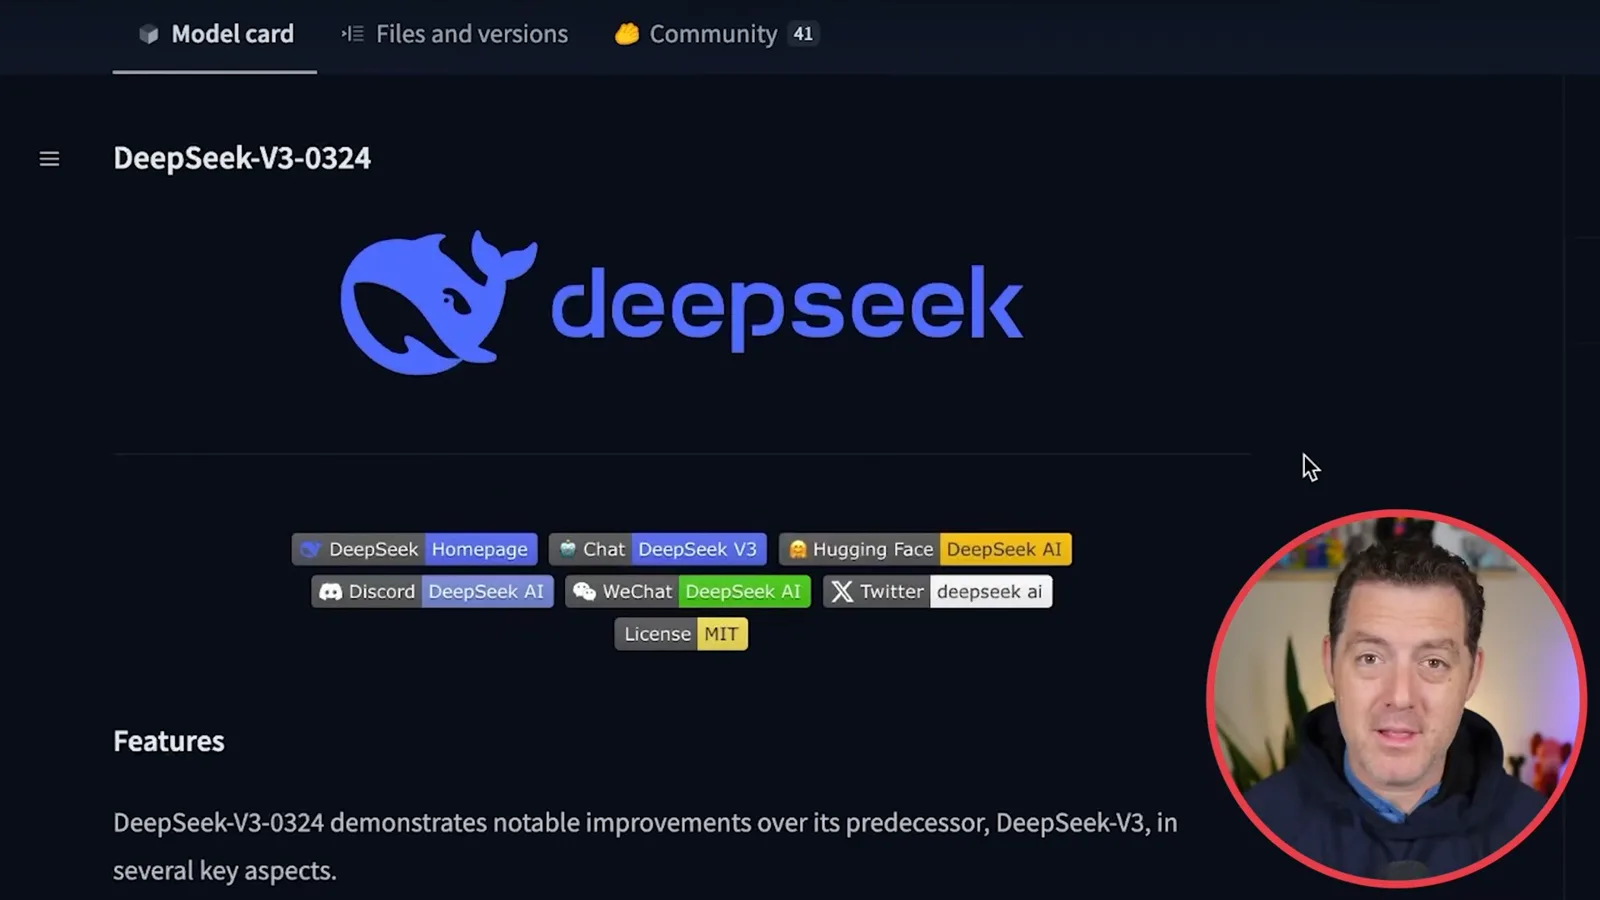Open the Files and versions tab
This screenshot has height=900, width=1600.
point(454,34)
